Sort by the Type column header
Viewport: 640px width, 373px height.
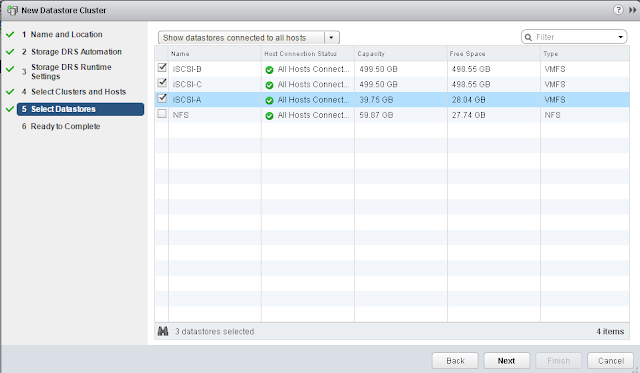(x=585, y=53)
